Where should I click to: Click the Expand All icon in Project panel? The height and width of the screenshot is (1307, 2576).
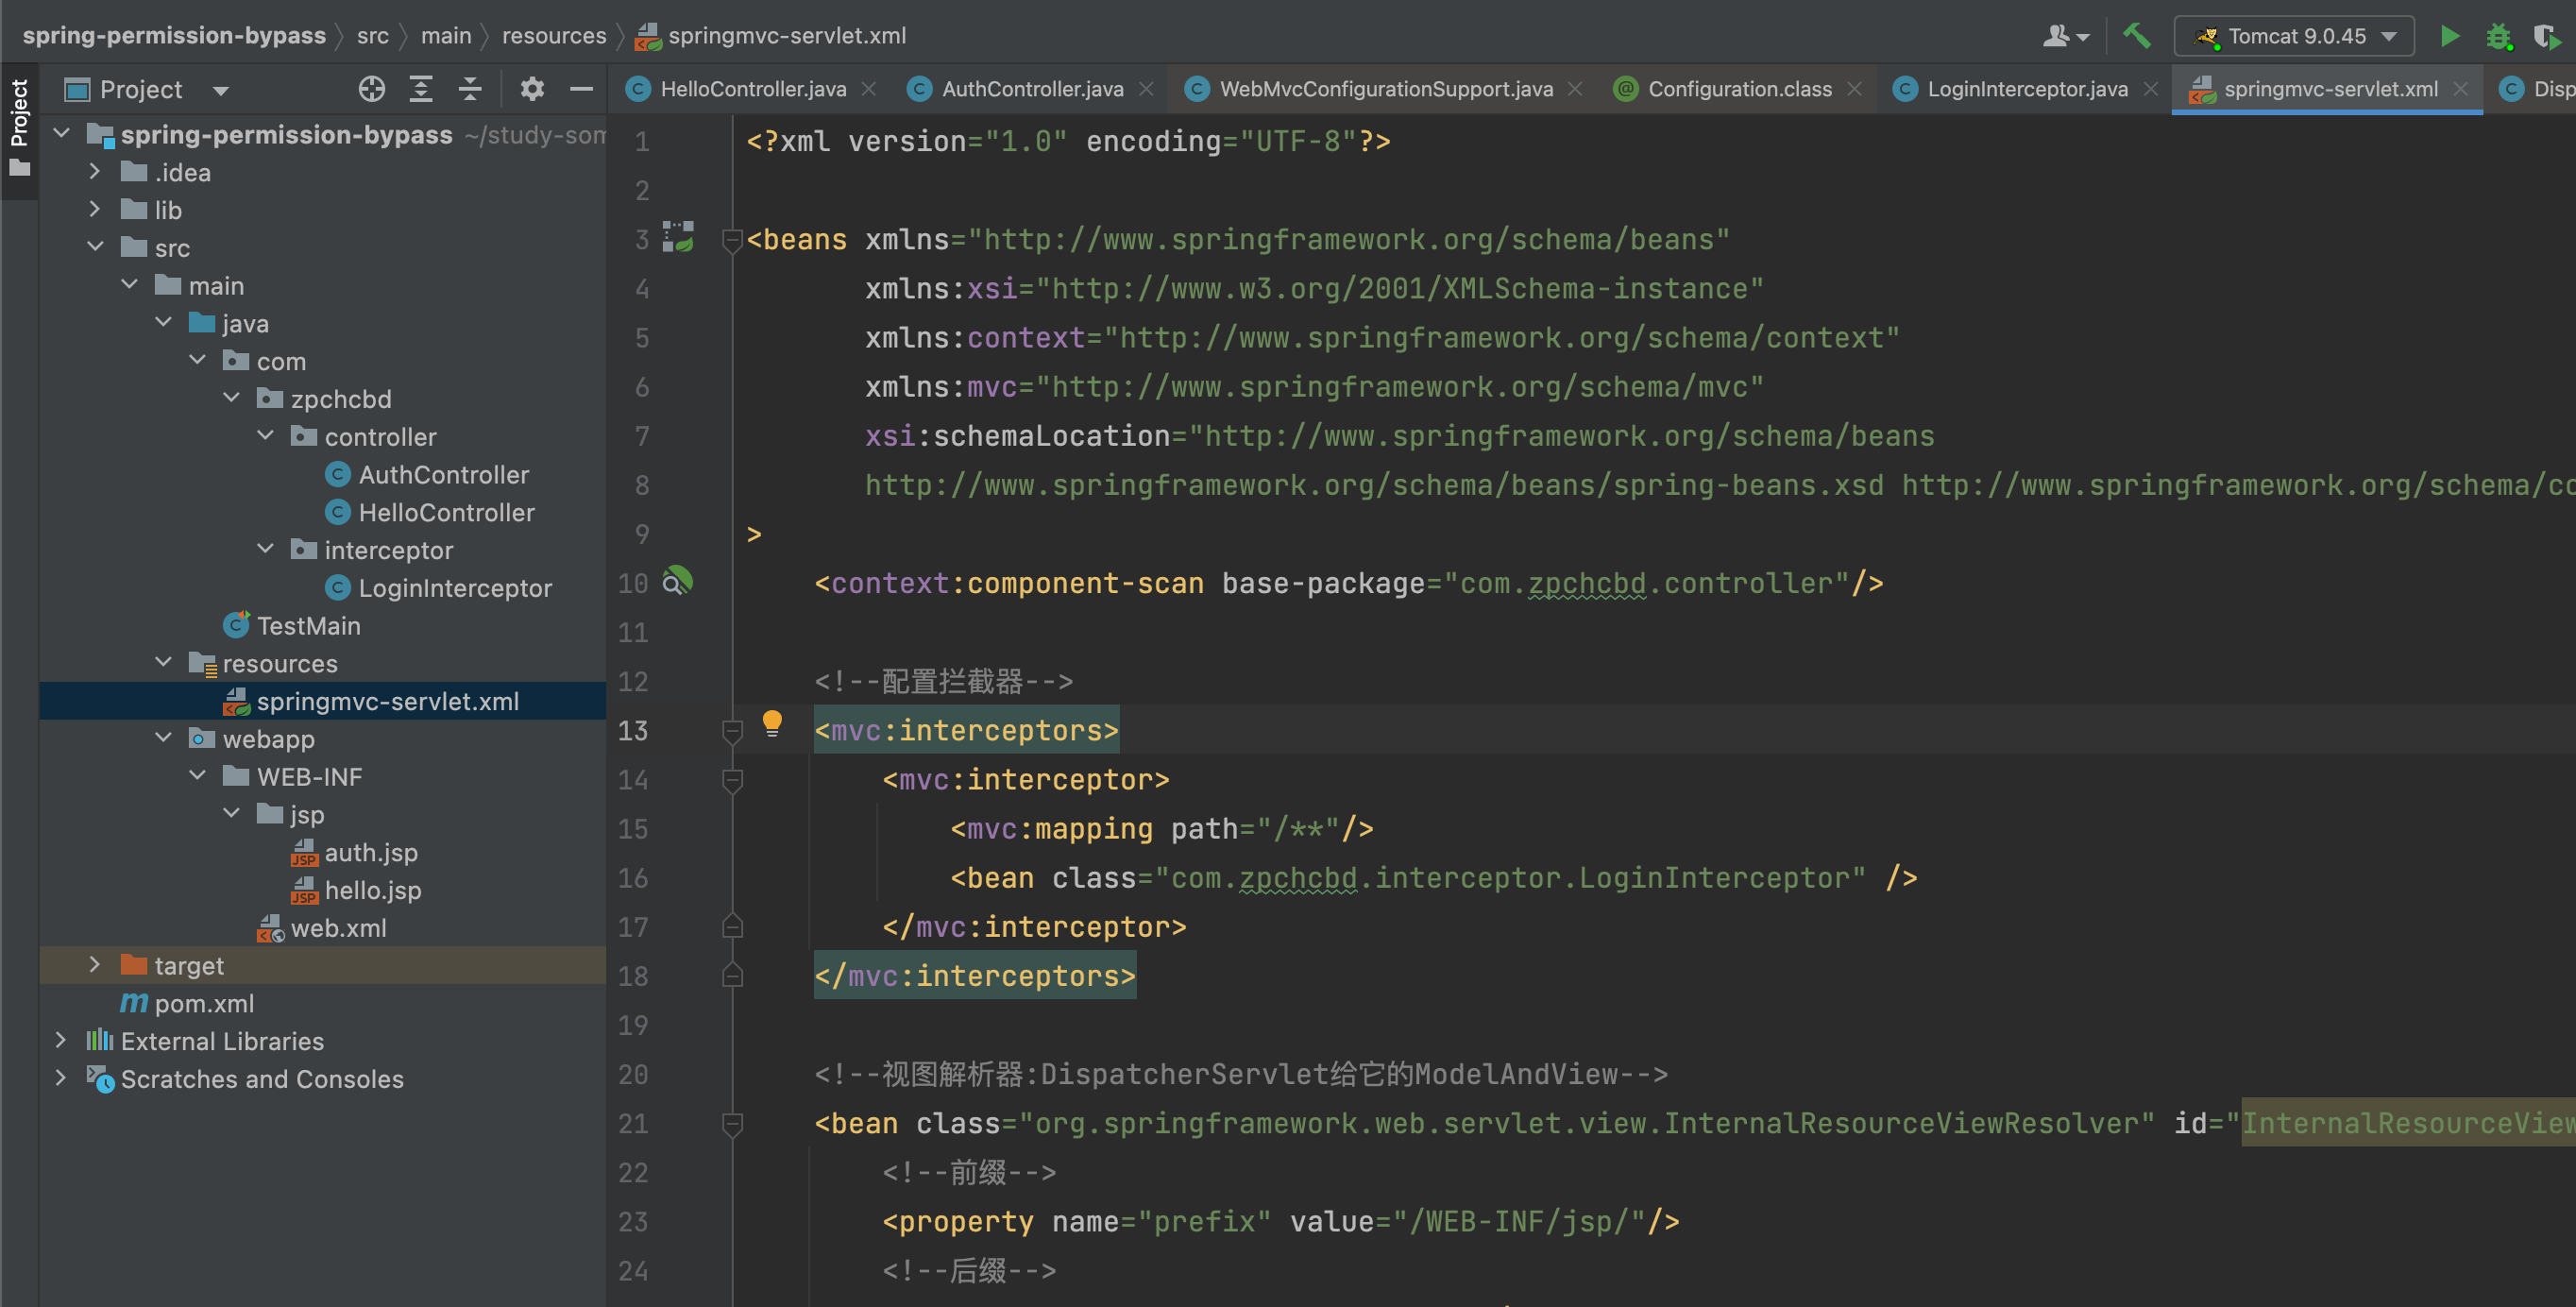[421, 89]
